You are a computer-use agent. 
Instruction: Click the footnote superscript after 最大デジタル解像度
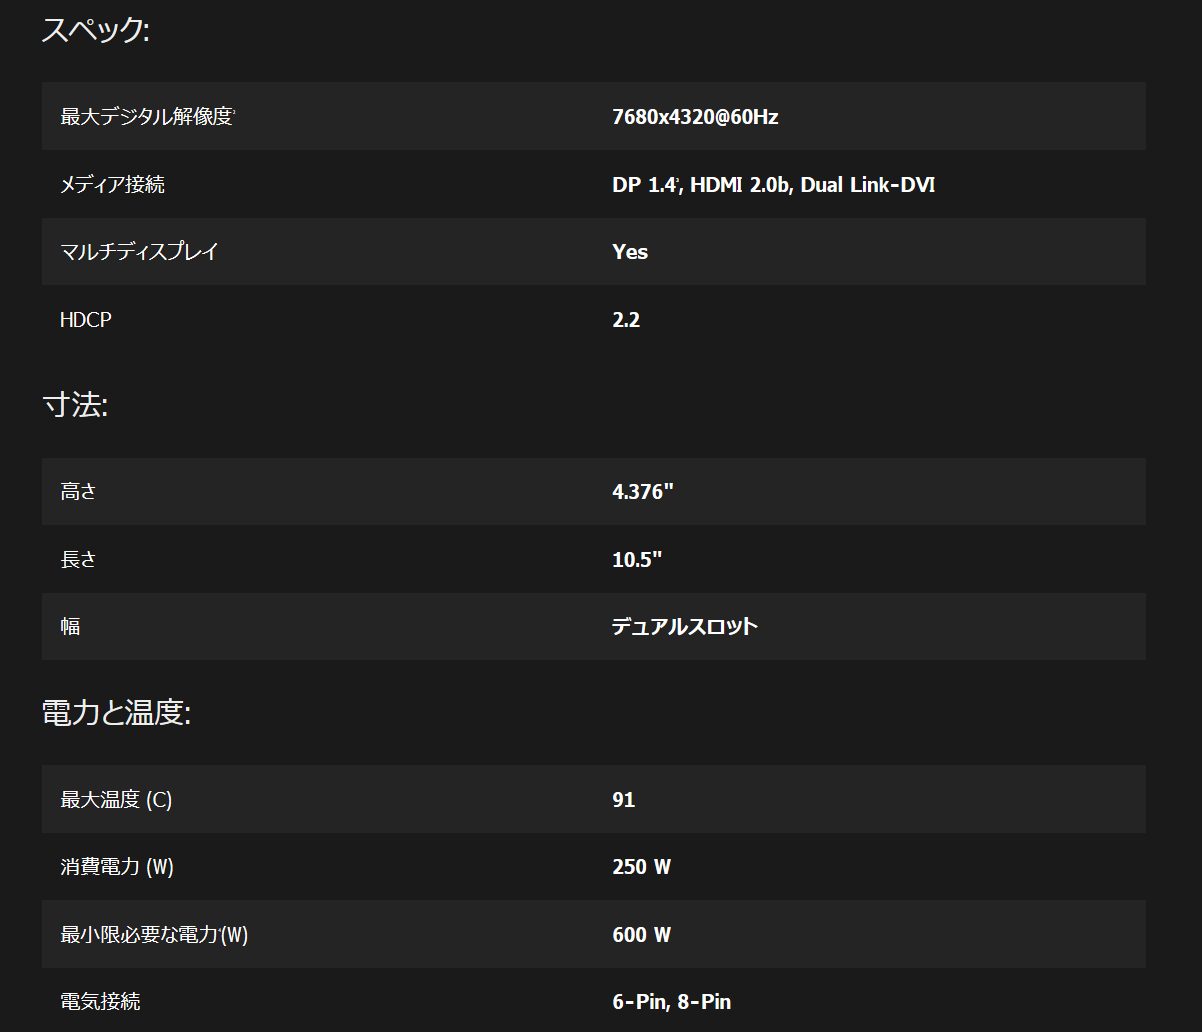tap(233, 111)
